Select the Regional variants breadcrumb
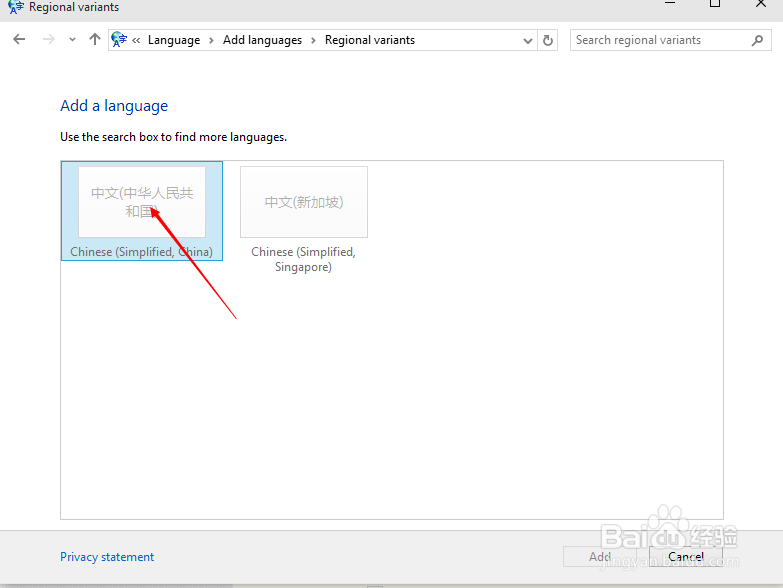The height and width of the screenshot is (588, 783). 370,40
